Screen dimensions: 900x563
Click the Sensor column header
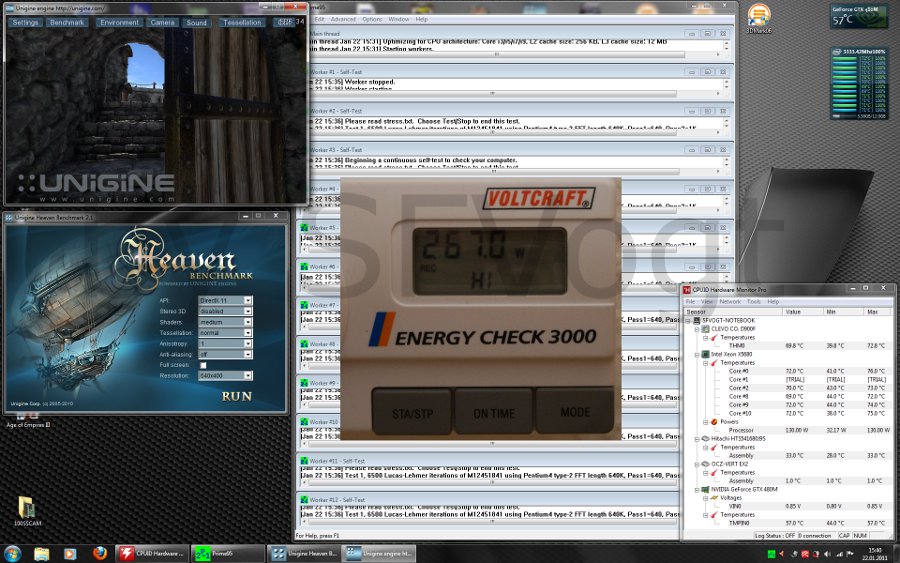733,312
